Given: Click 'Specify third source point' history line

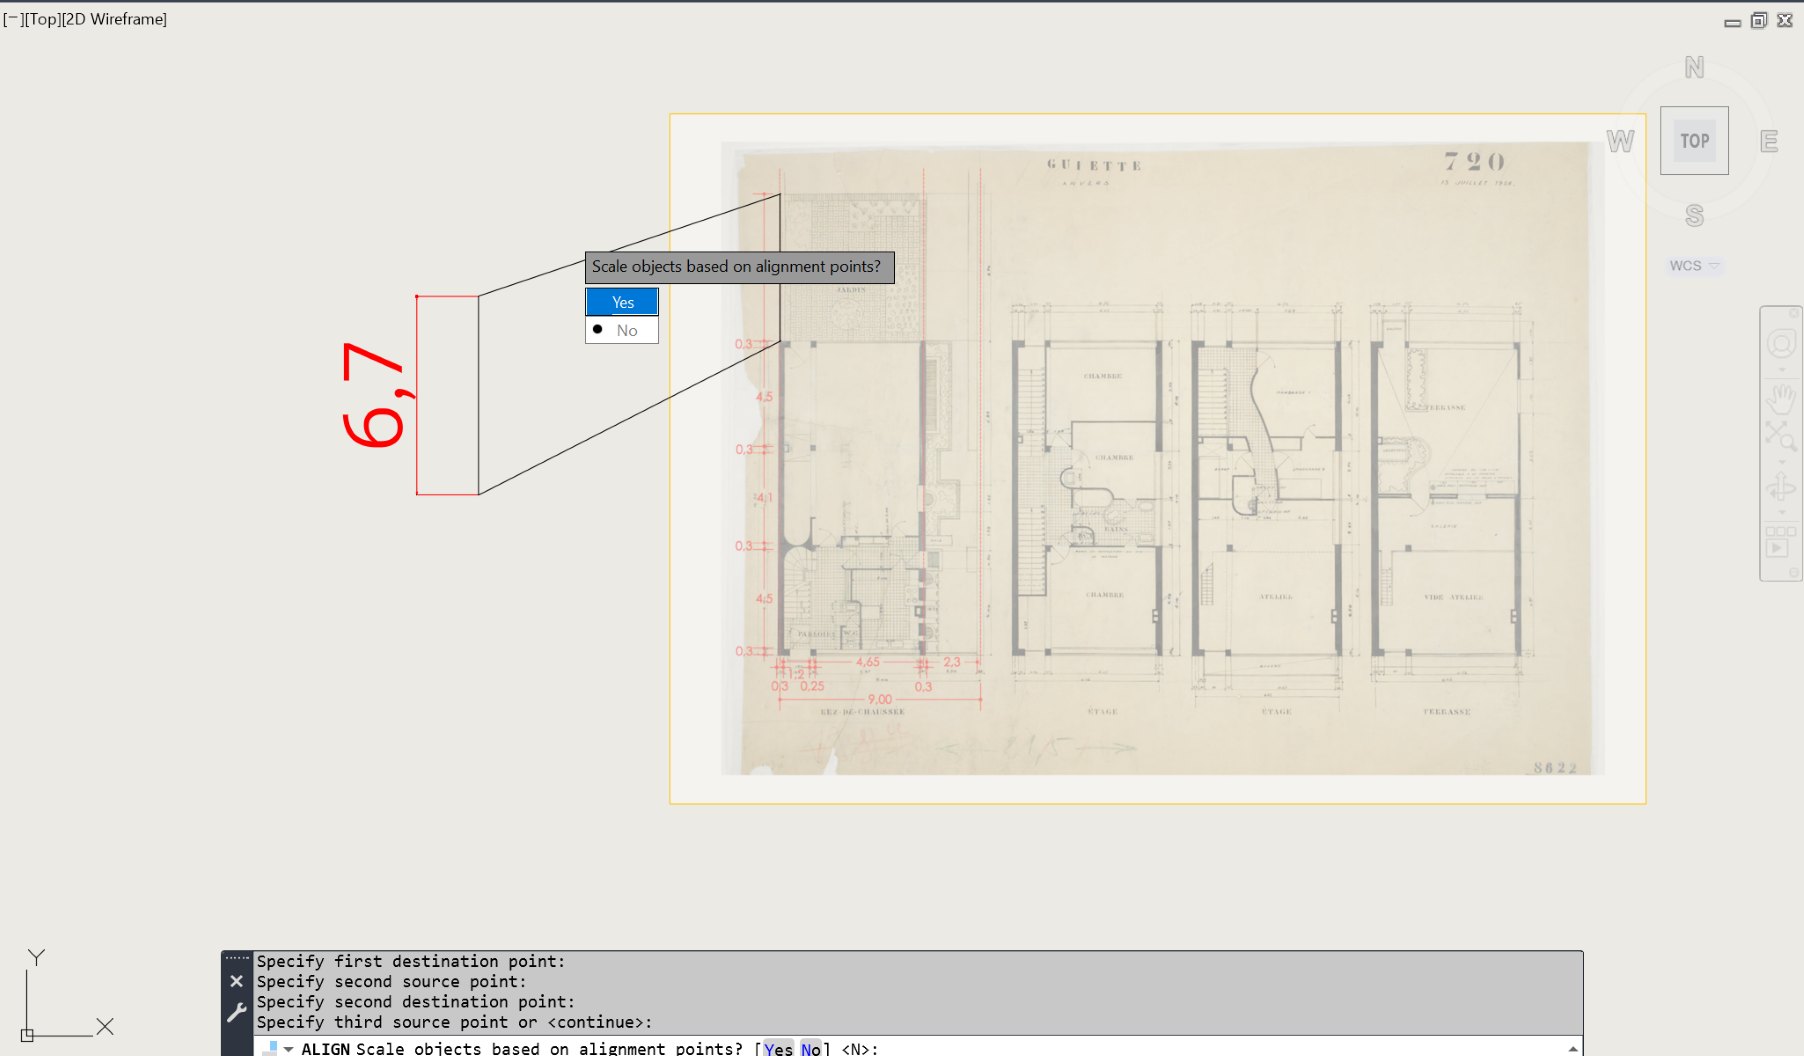Looking at the screenshot, I should (454, 1022).
